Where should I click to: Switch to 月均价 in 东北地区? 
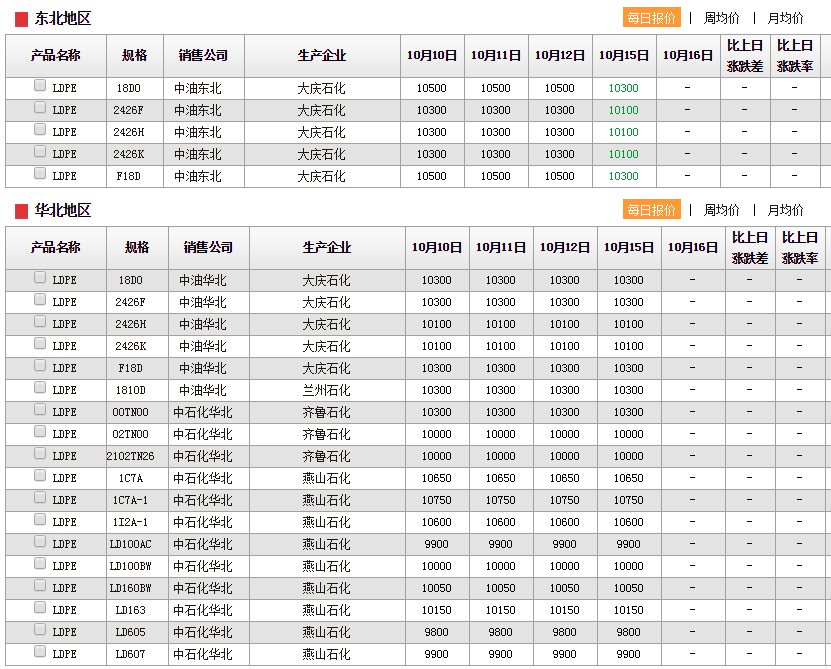(x=785, y=18)
